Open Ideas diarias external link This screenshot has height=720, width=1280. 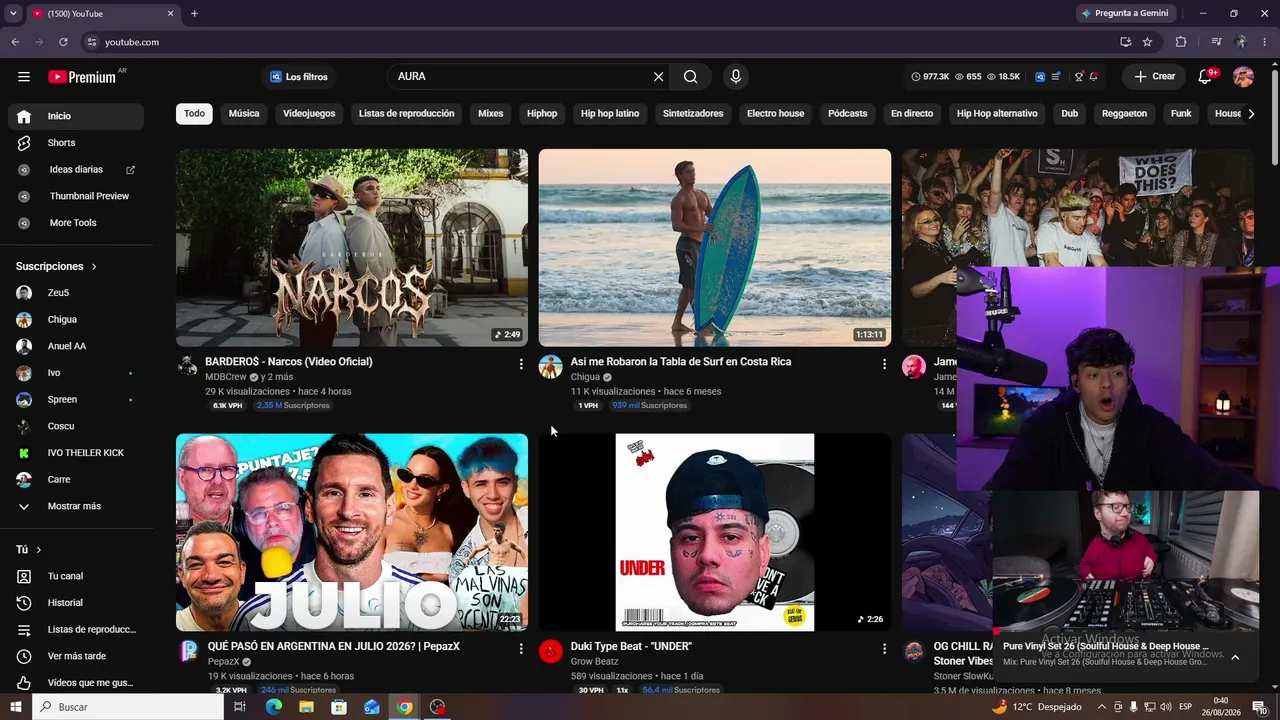[x=76, y=170]
